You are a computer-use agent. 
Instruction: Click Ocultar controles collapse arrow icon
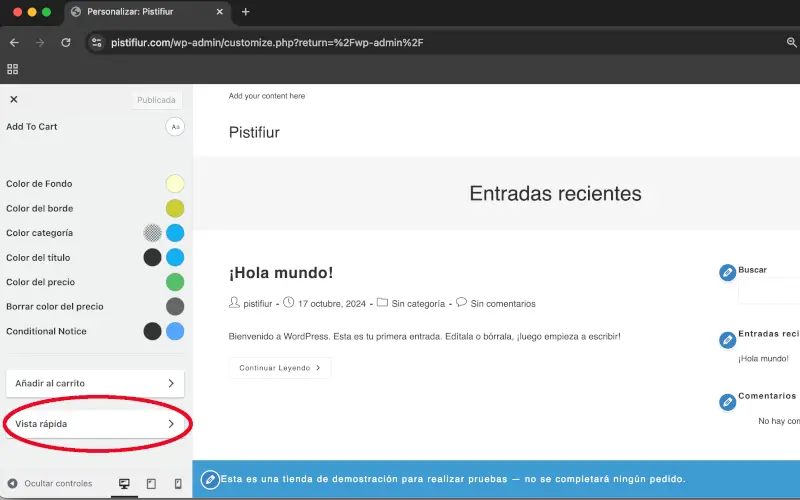(x=13, y=483)
